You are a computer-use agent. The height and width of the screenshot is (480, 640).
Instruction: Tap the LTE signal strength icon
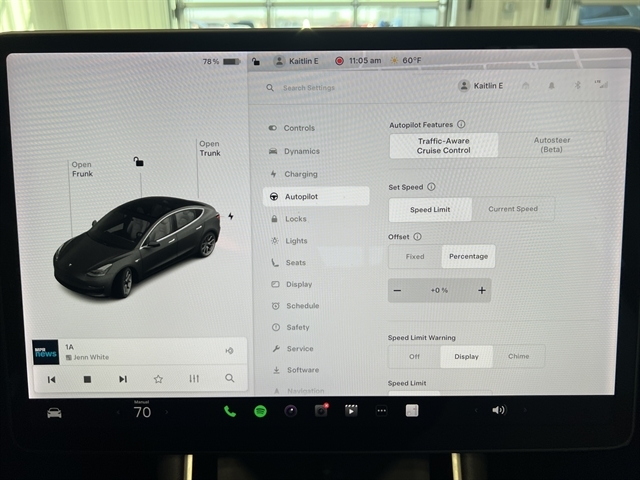(601, 84)
